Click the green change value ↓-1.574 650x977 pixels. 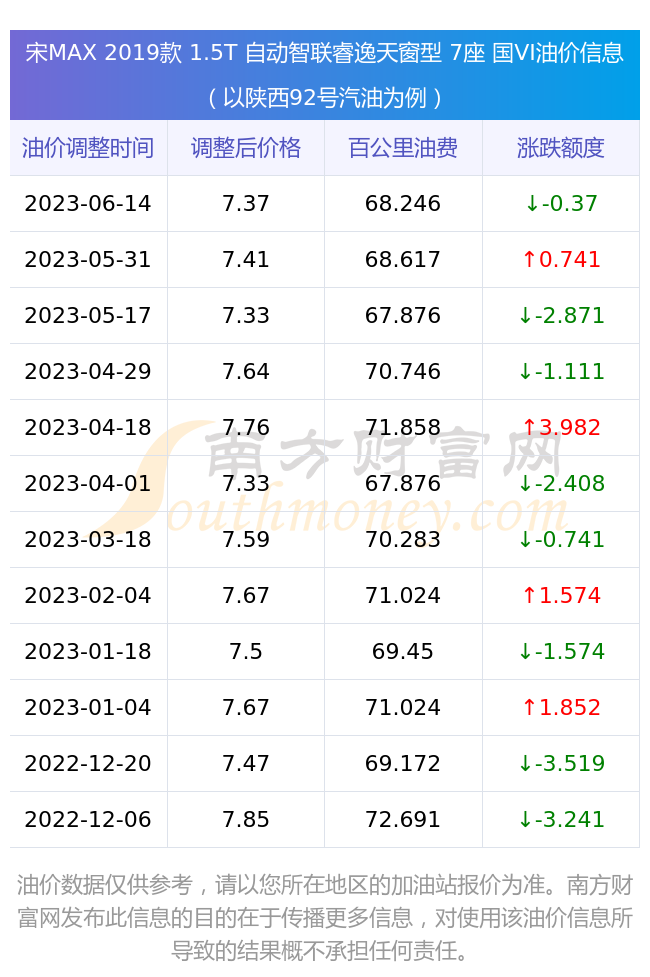[561, 652]
